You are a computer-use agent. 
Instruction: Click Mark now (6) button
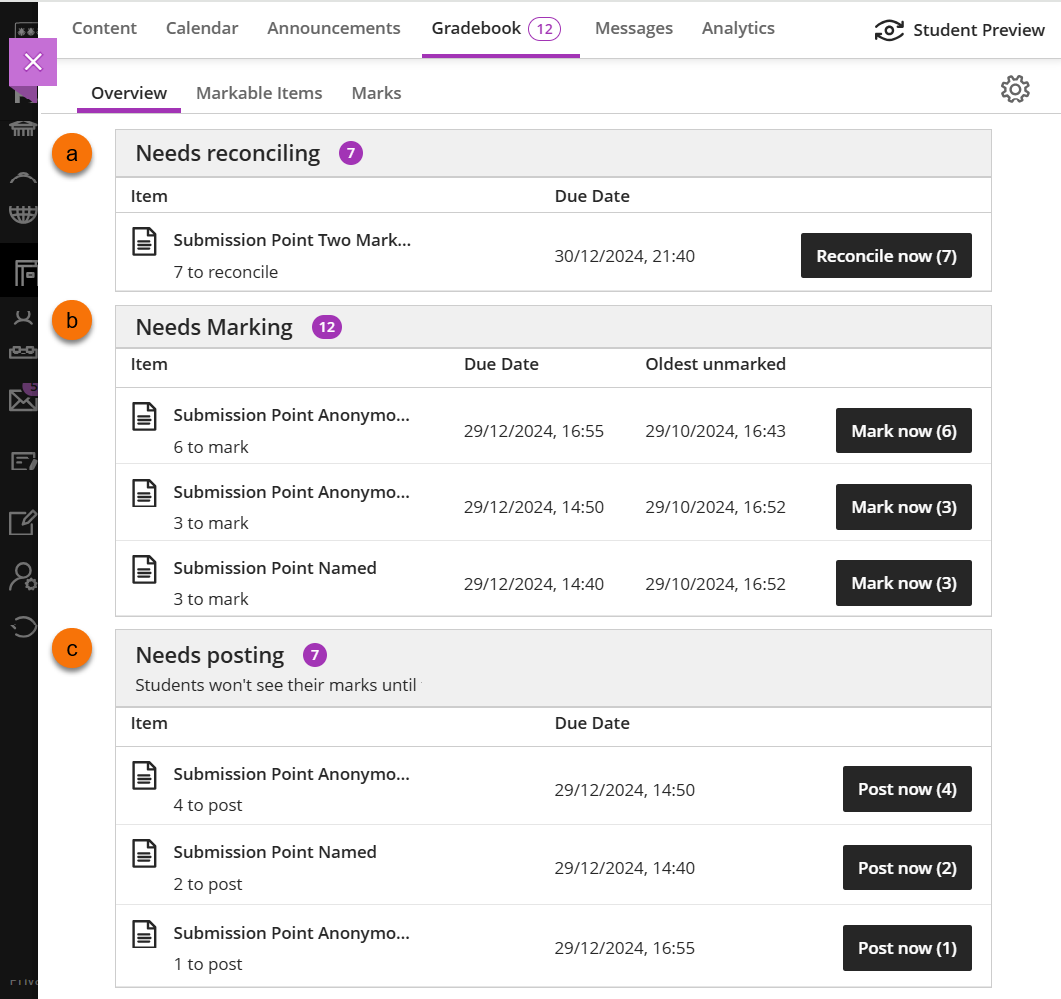point(903,431)
